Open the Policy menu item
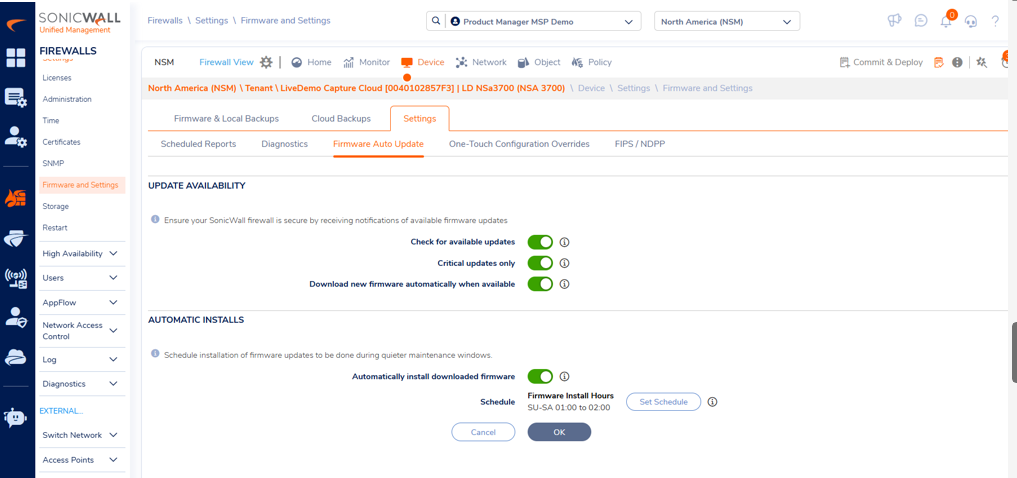Viewport: 1017px width, 478px height. (x=592, y=62)
